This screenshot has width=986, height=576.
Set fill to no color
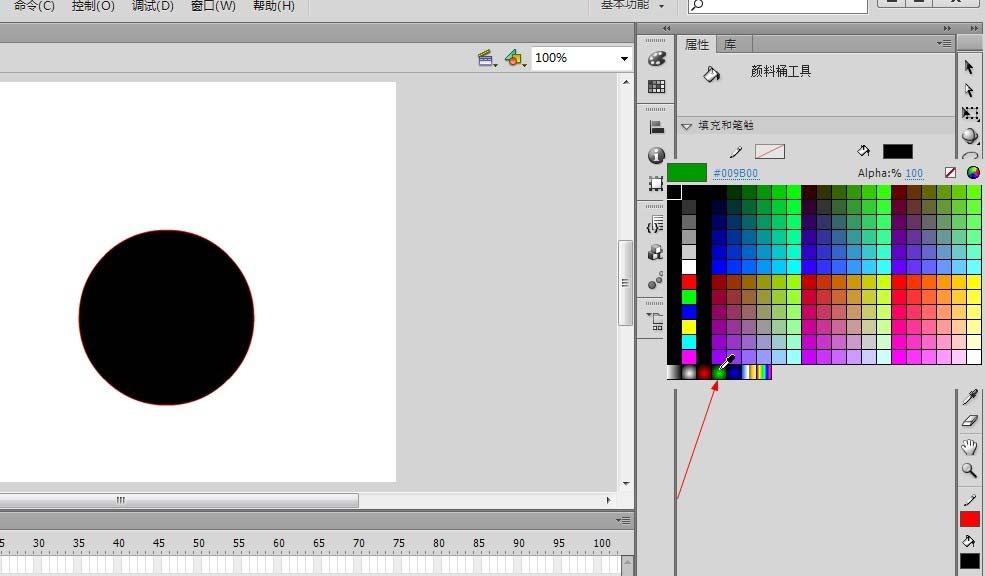click(x=950, y=173)
